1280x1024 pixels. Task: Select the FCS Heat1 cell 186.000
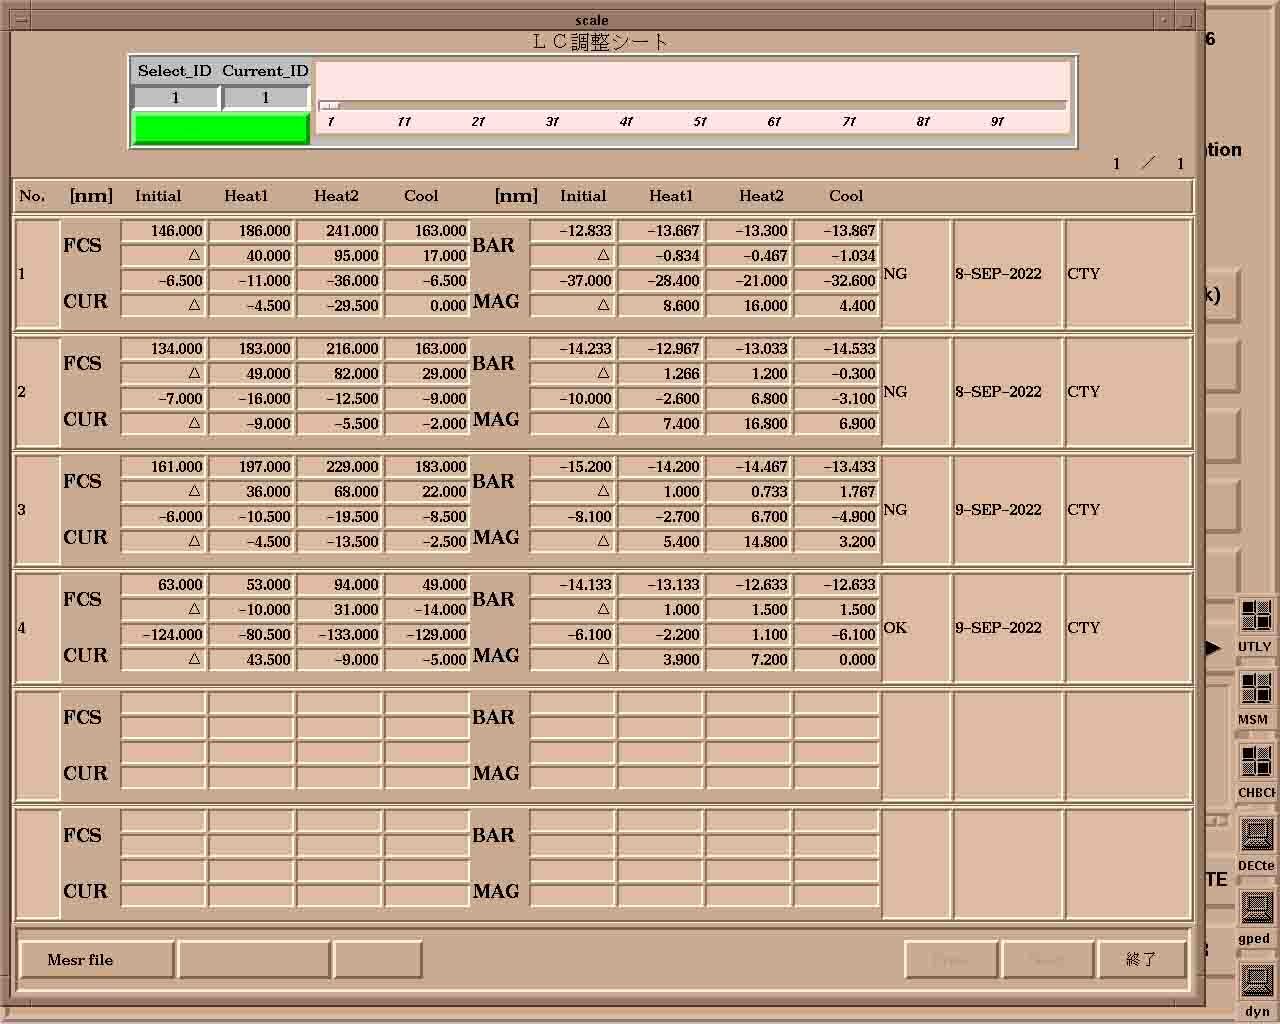251,231
